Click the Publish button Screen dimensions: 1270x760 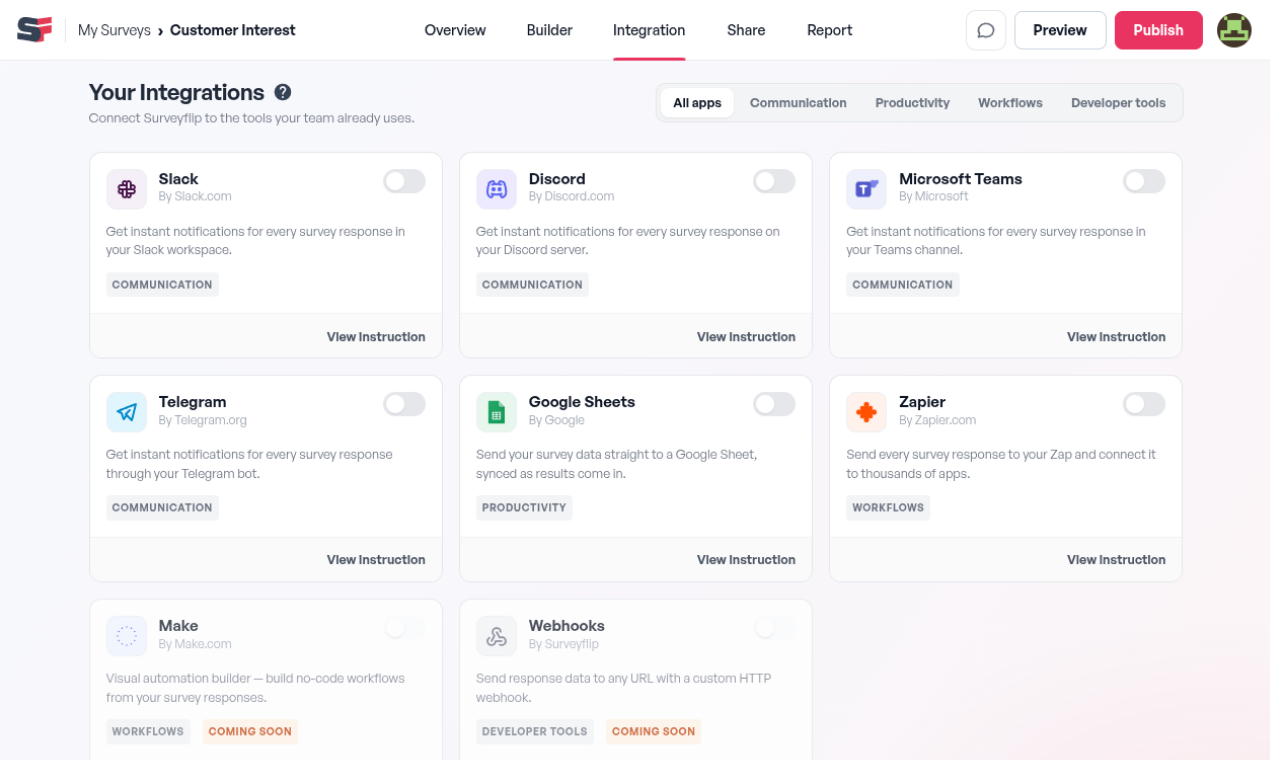[1158, 30]
